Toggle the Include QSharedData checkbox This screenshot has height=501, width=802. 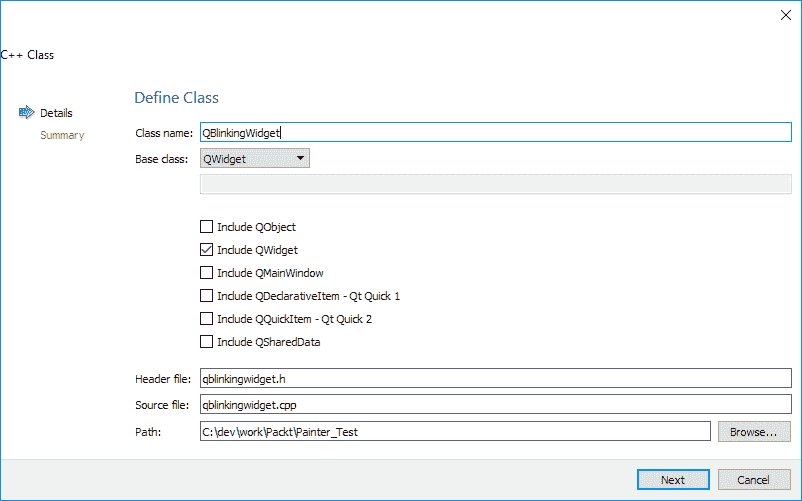tap(207, 342)
